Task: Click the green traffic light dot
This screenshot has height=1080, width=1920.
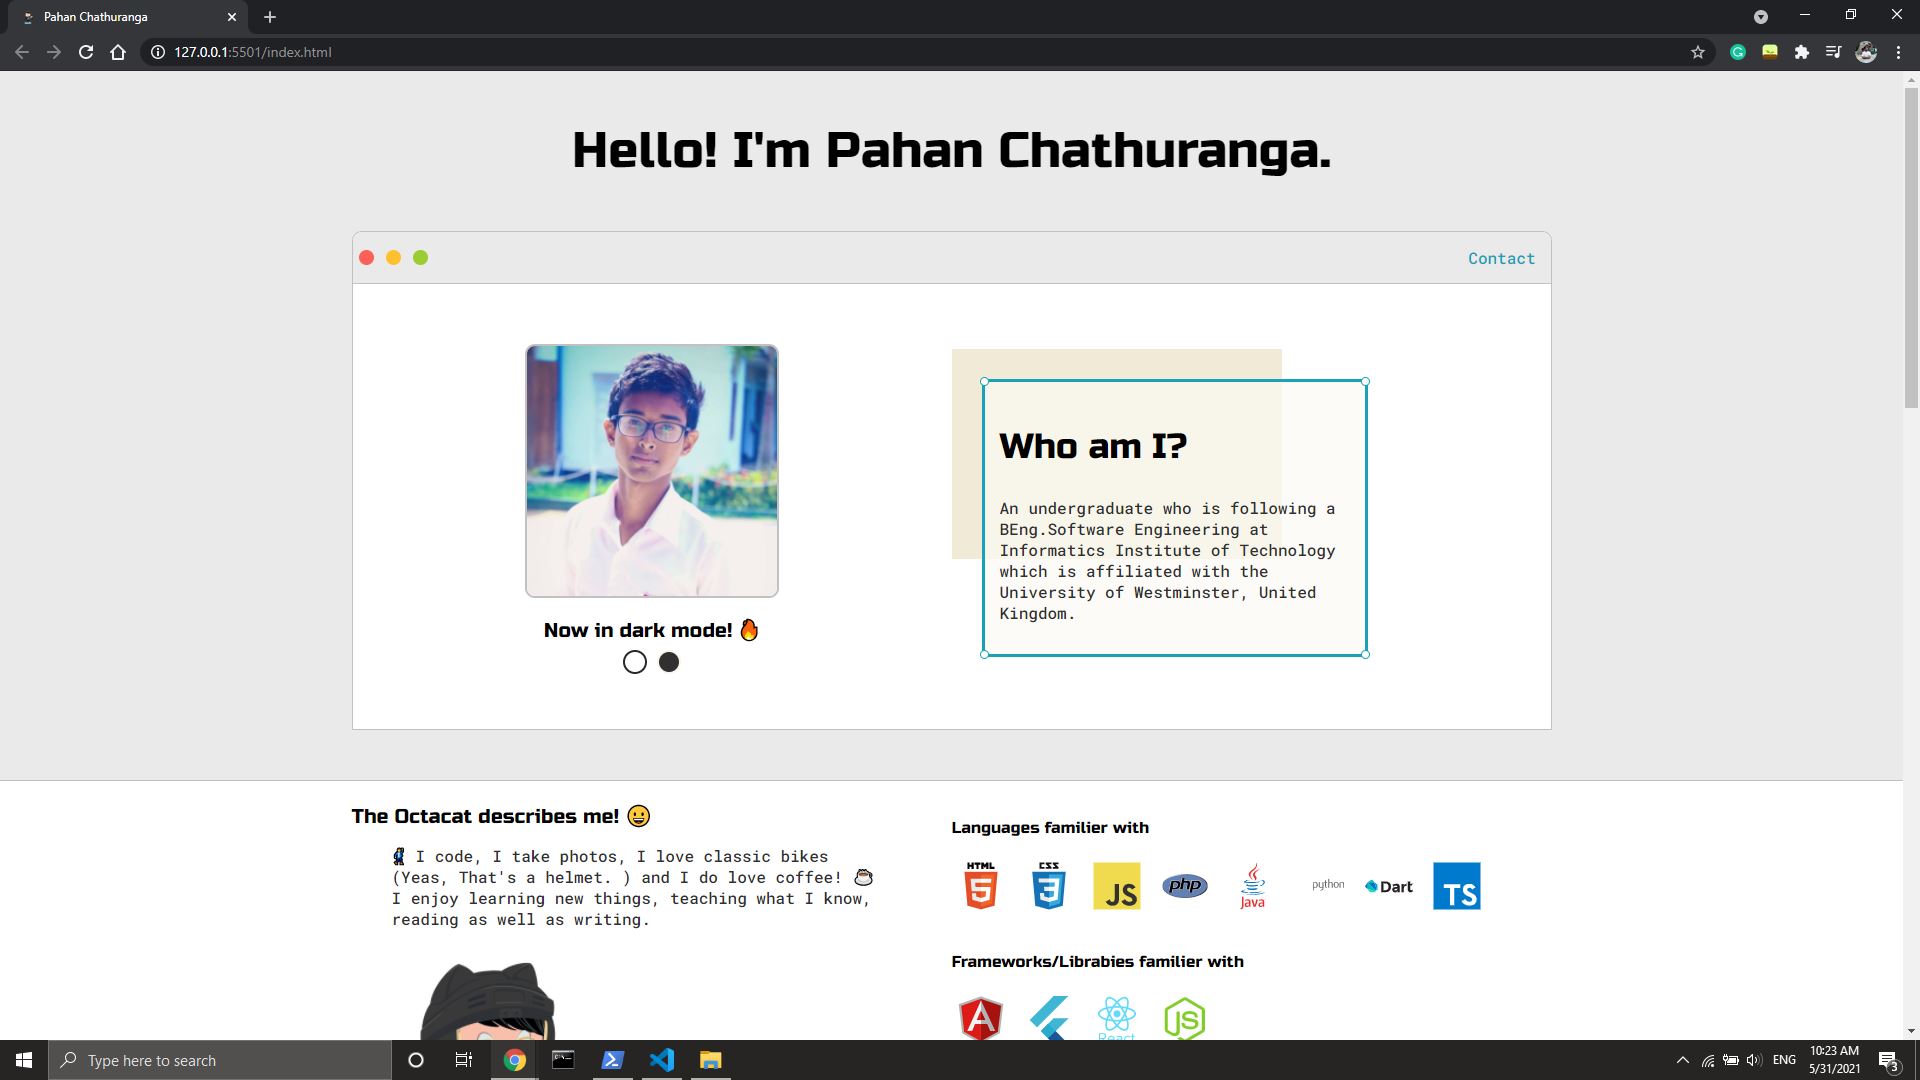Action: click(422, 257)
